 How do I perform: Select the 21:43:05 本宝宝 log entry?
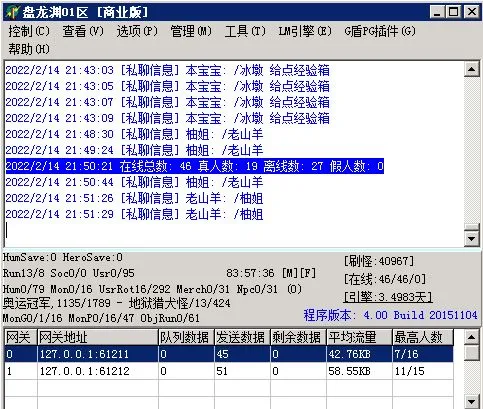167,86
